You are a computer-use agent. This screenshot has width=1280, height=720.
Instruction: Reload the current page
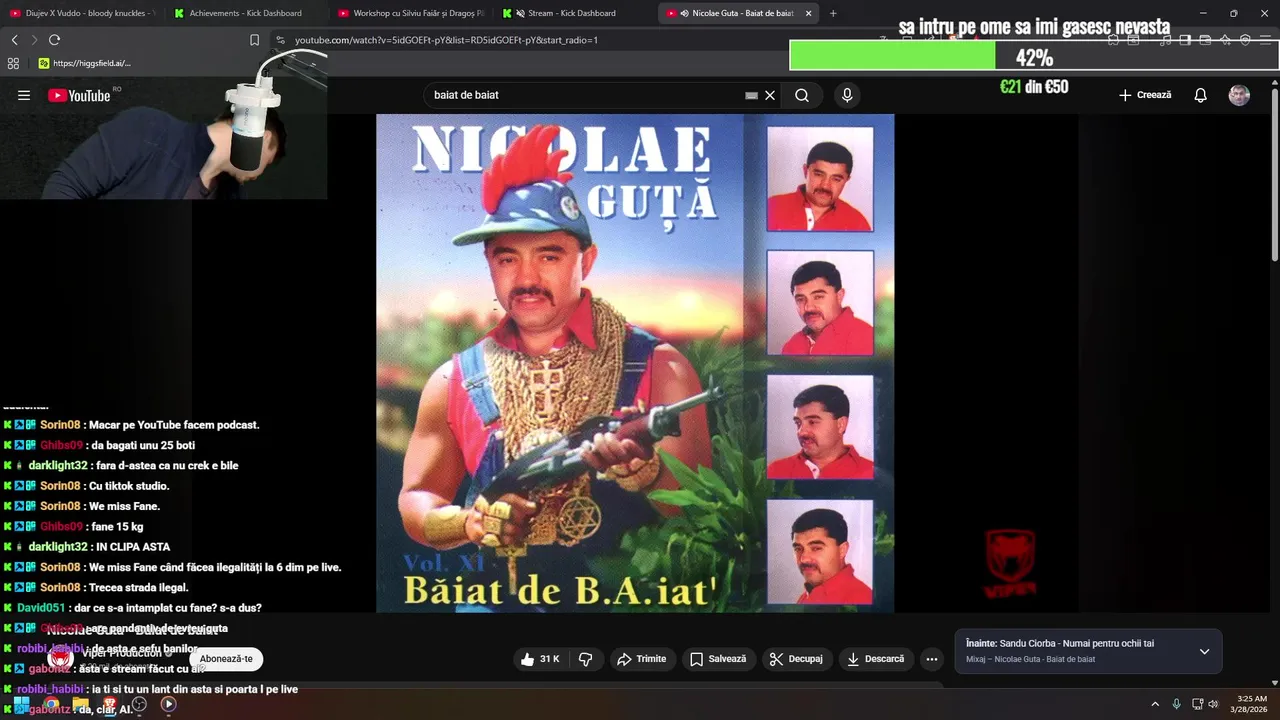54,40
